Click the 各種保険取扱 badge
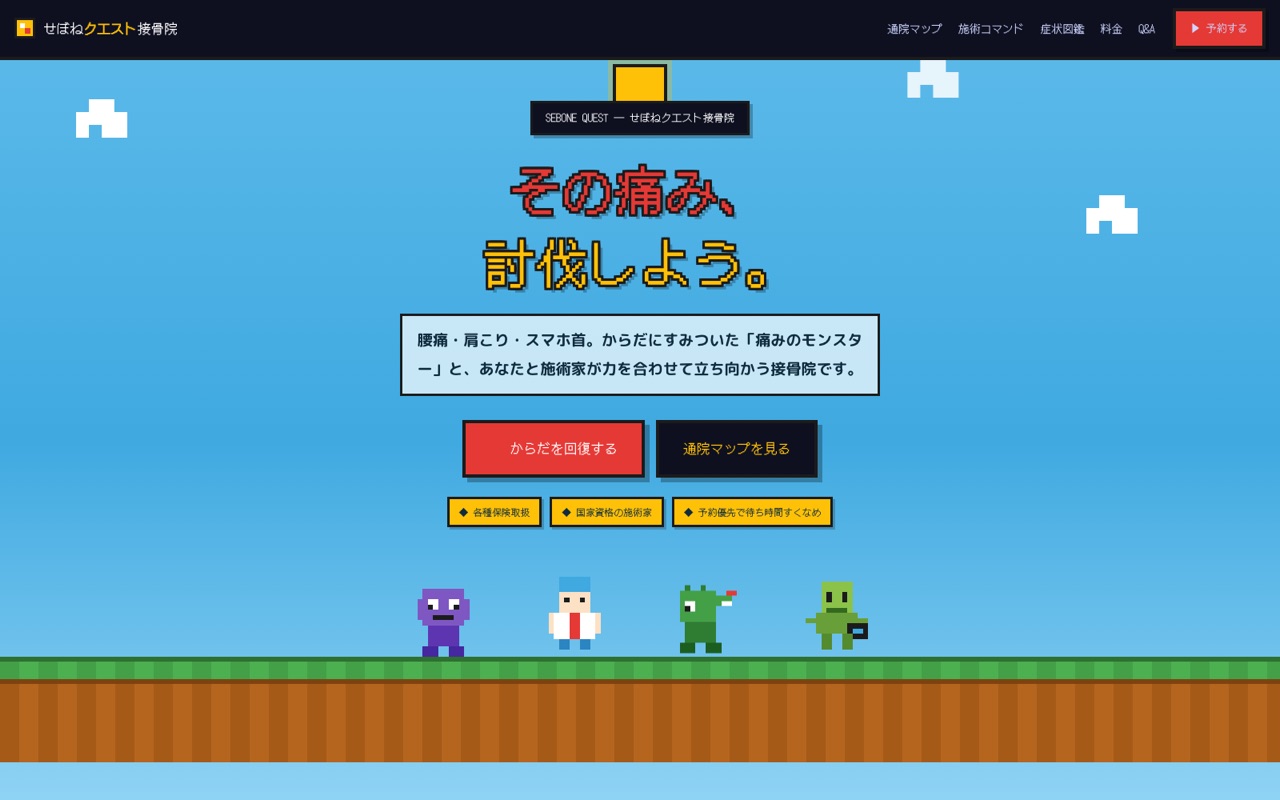 pos(494,512)
